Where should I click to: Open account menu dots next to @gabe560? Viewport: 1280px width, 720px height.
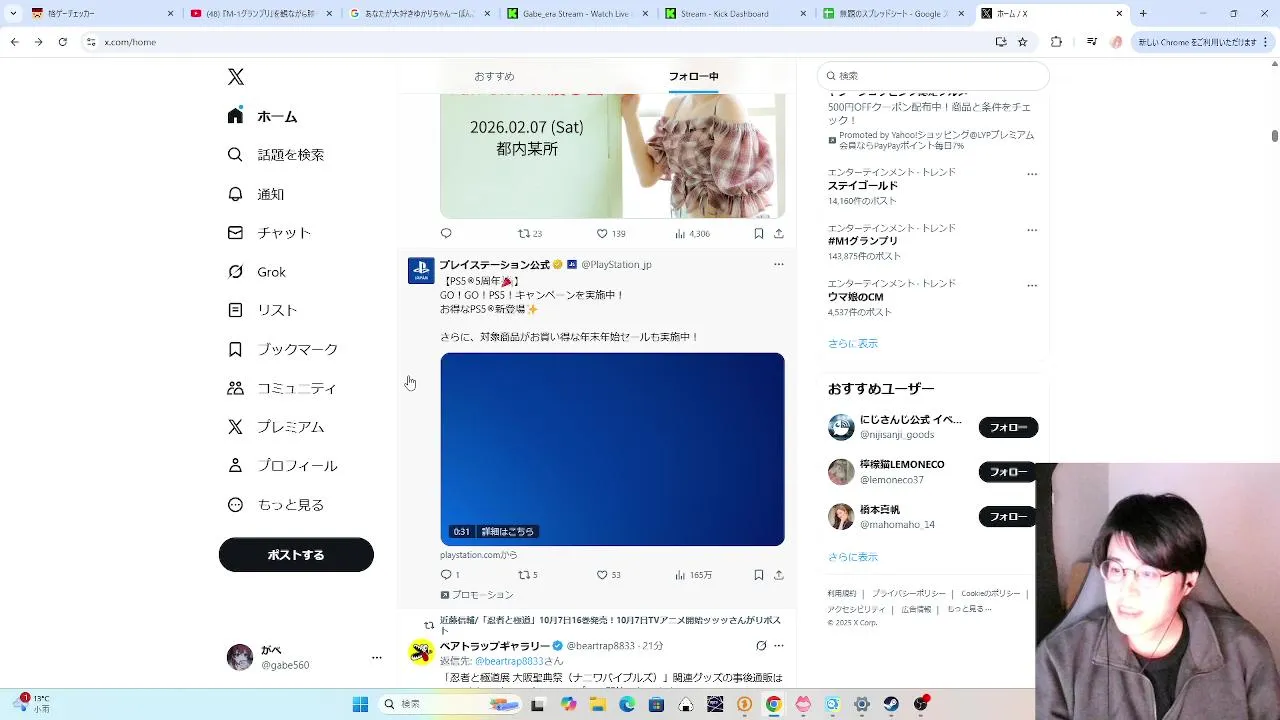pos(377,657)
